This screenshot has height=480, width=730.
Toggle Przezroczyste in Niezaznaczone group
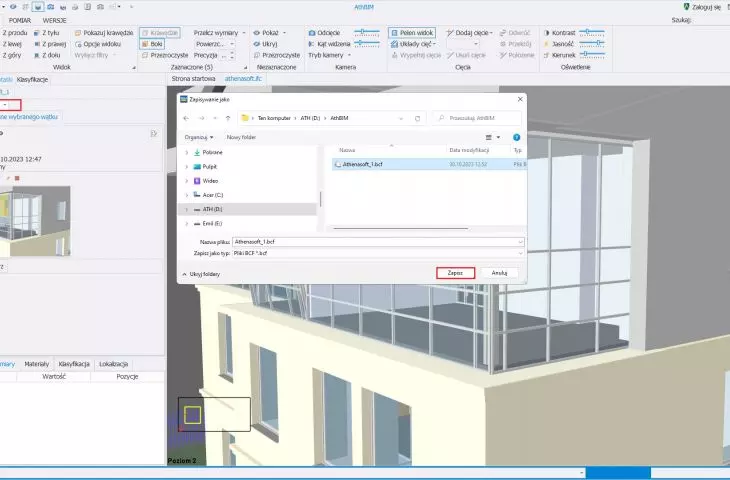[277, 55]
